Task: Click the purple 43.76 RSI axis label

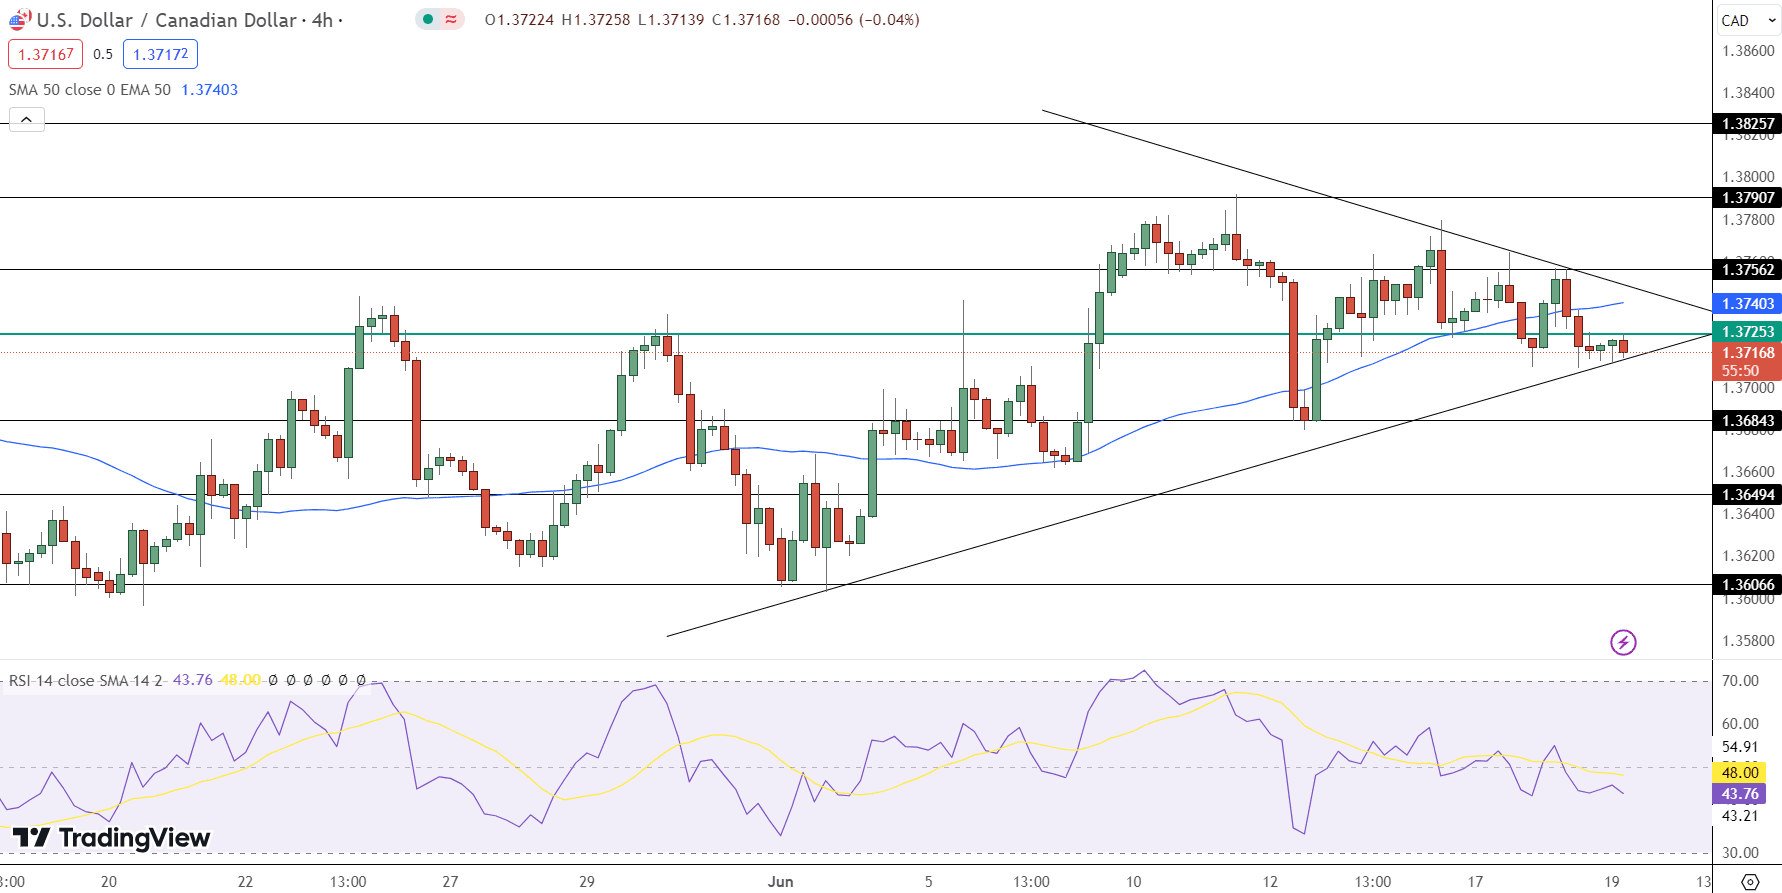Action: coord(1740,794)
